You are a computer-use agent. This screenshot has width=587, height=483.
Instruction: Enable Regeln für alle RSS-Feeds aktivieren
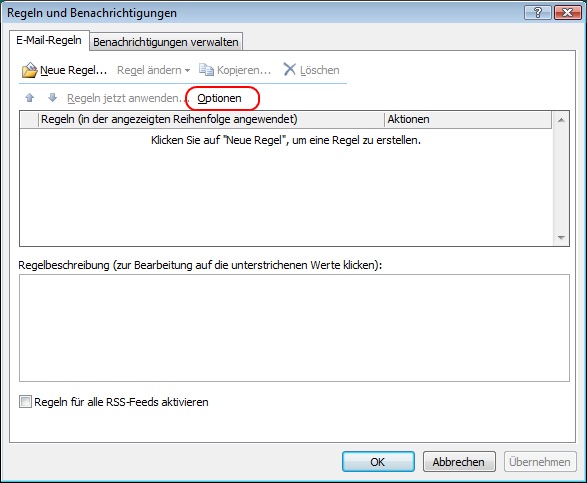pyautogui.click(x=25, y=402)
